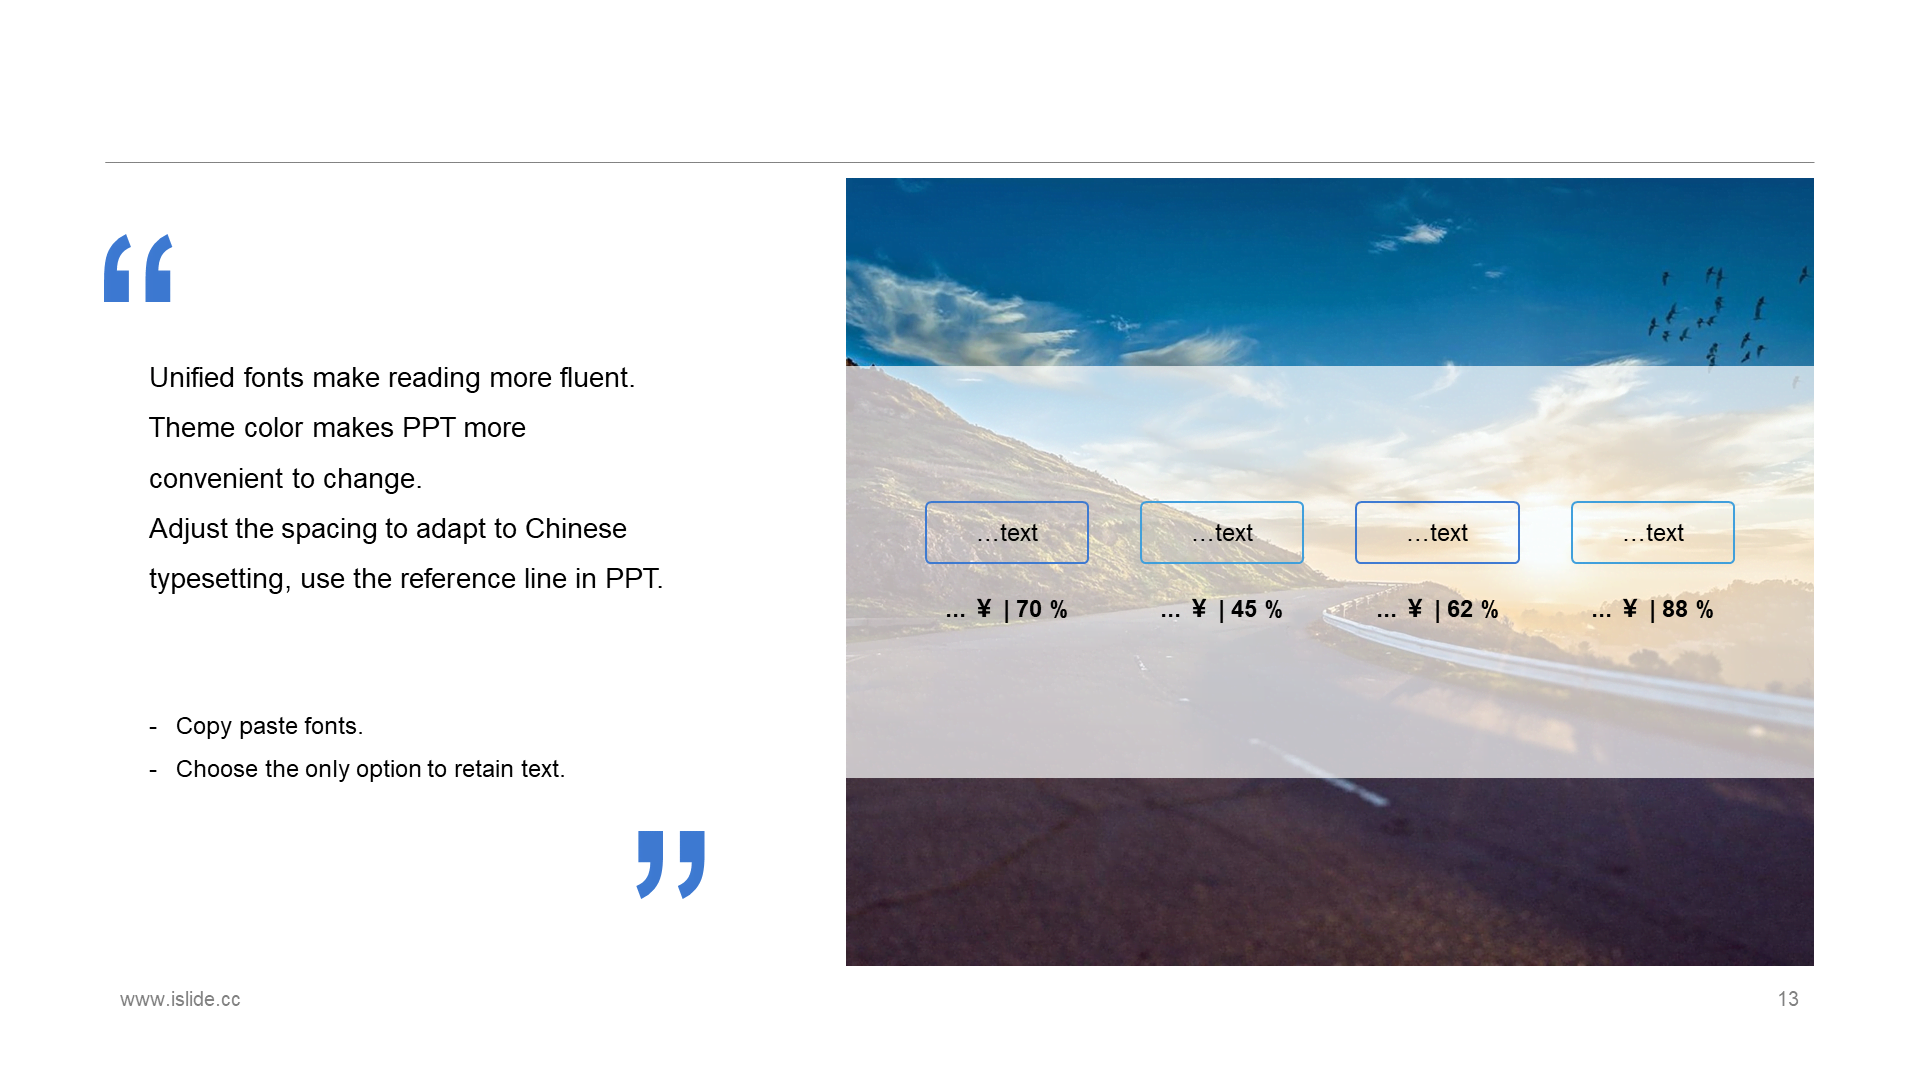This screenshot has width=1920, height=1080.
Task: Toggle visibility of first price label
Action: tap(1005, 607)
